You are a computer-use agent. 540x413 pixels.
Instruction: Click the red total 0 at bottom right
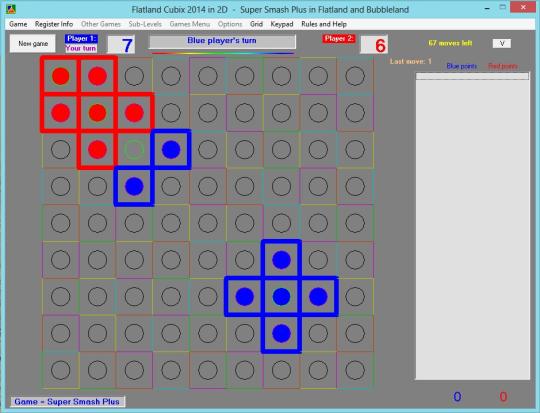click(503, 397)
